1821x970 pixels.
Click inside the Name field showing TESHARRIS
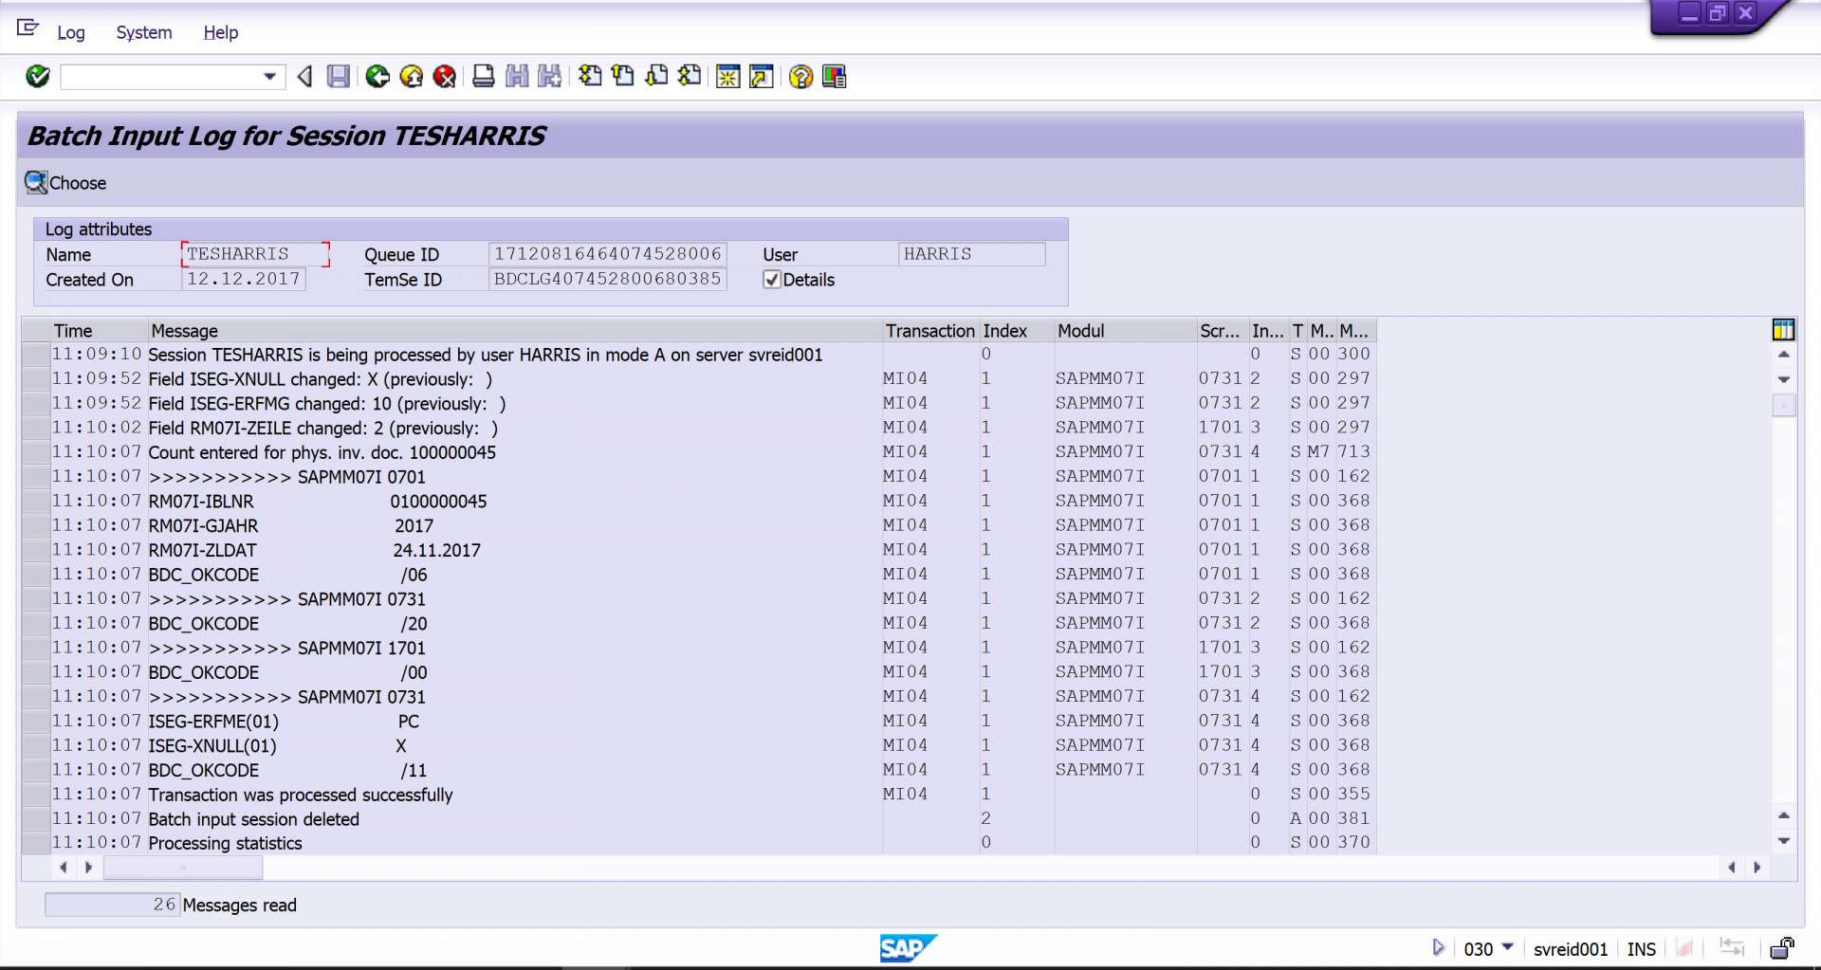pos(255,254)
